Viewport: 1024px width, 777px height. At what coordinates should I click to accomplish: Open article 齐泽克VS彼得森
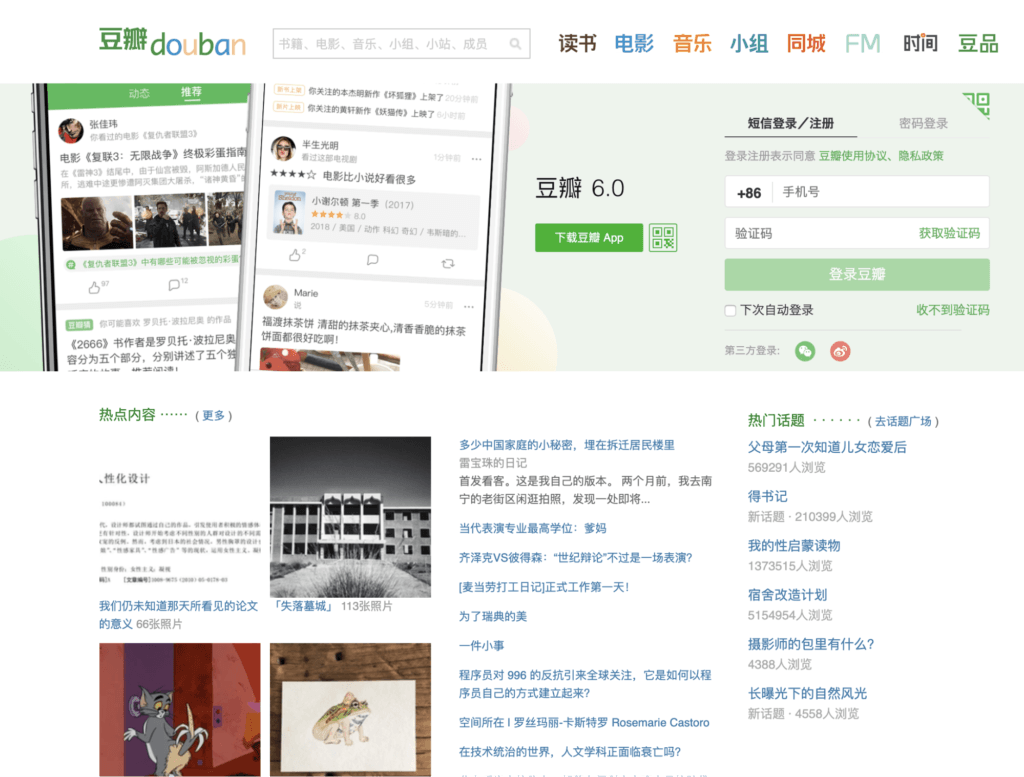pyautogui.click(x=575, y=558)
